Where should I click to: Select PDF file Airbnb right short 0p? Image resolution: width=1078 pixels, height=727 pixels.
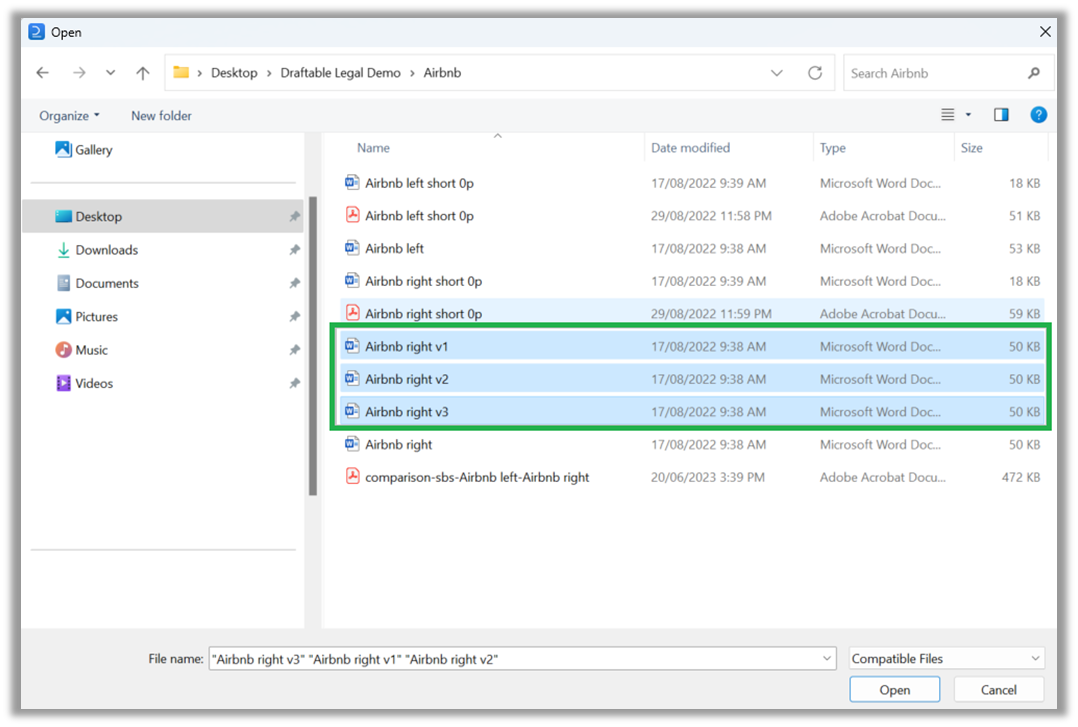pyautogui.click(x=692, y=313)
